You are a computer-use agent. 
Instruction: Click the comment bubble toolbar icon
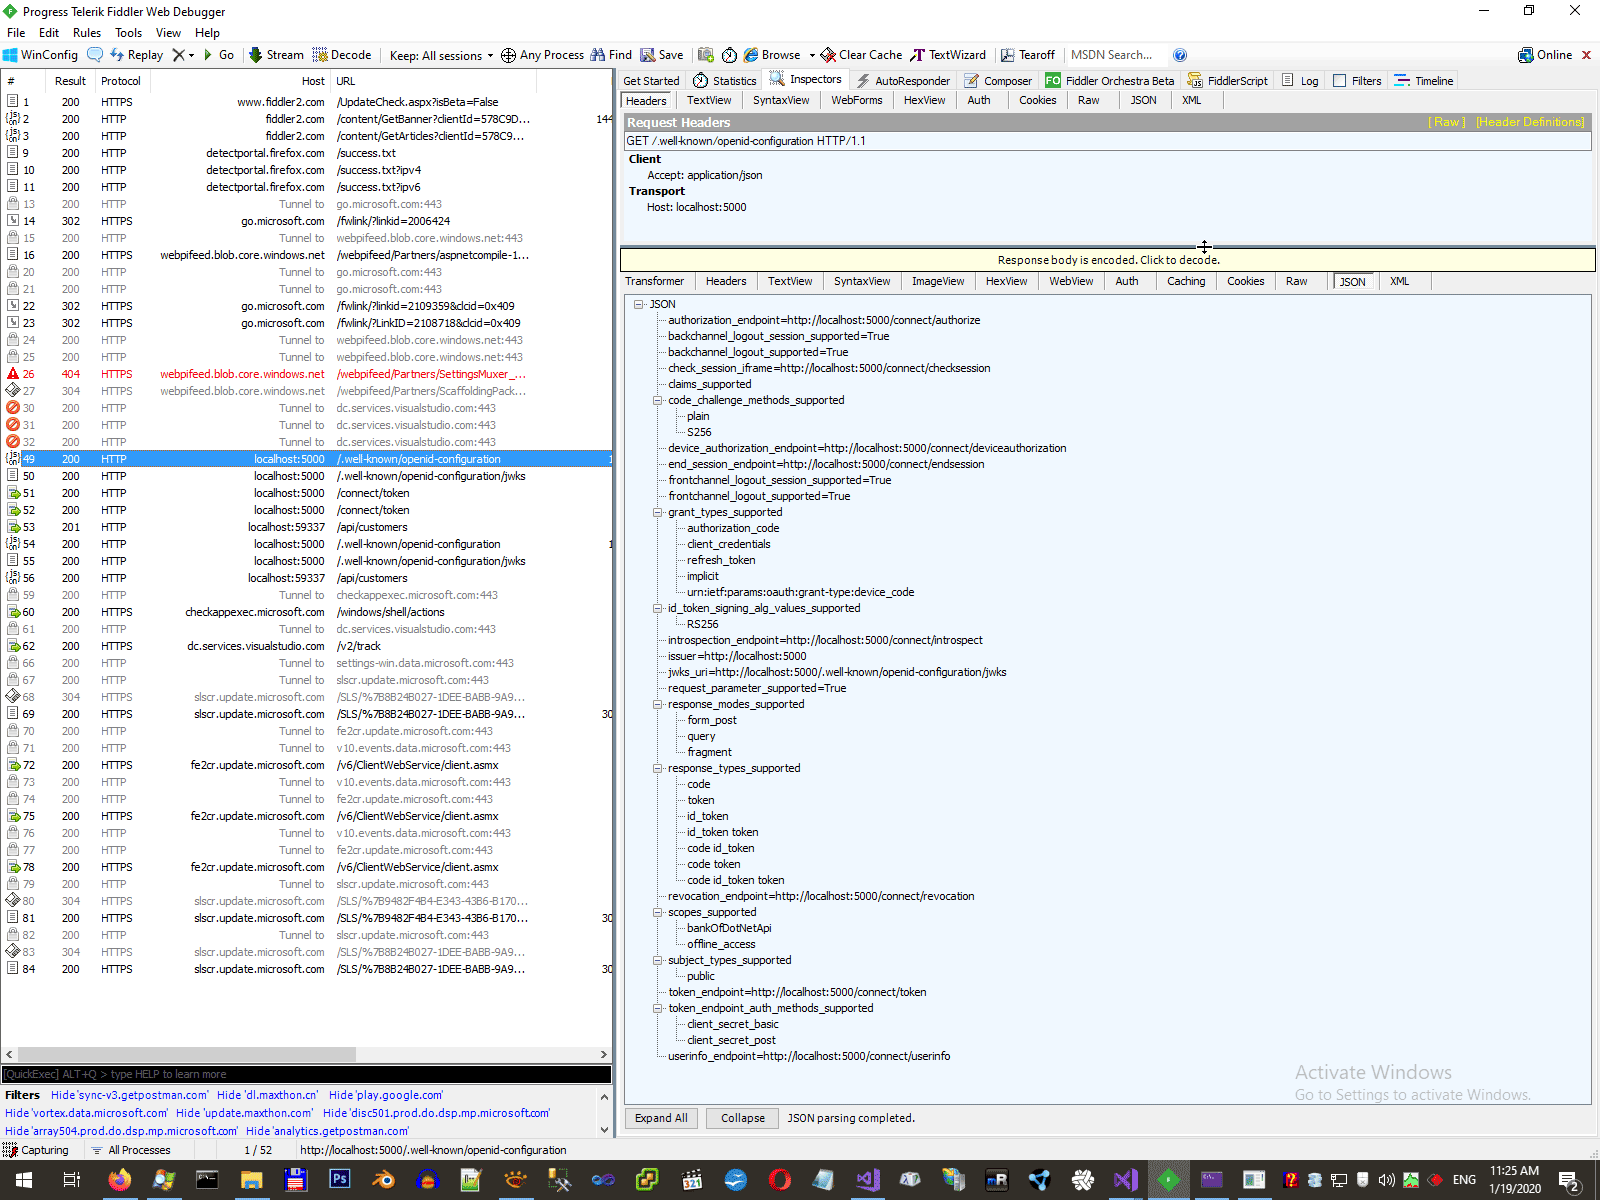[95, 55]
